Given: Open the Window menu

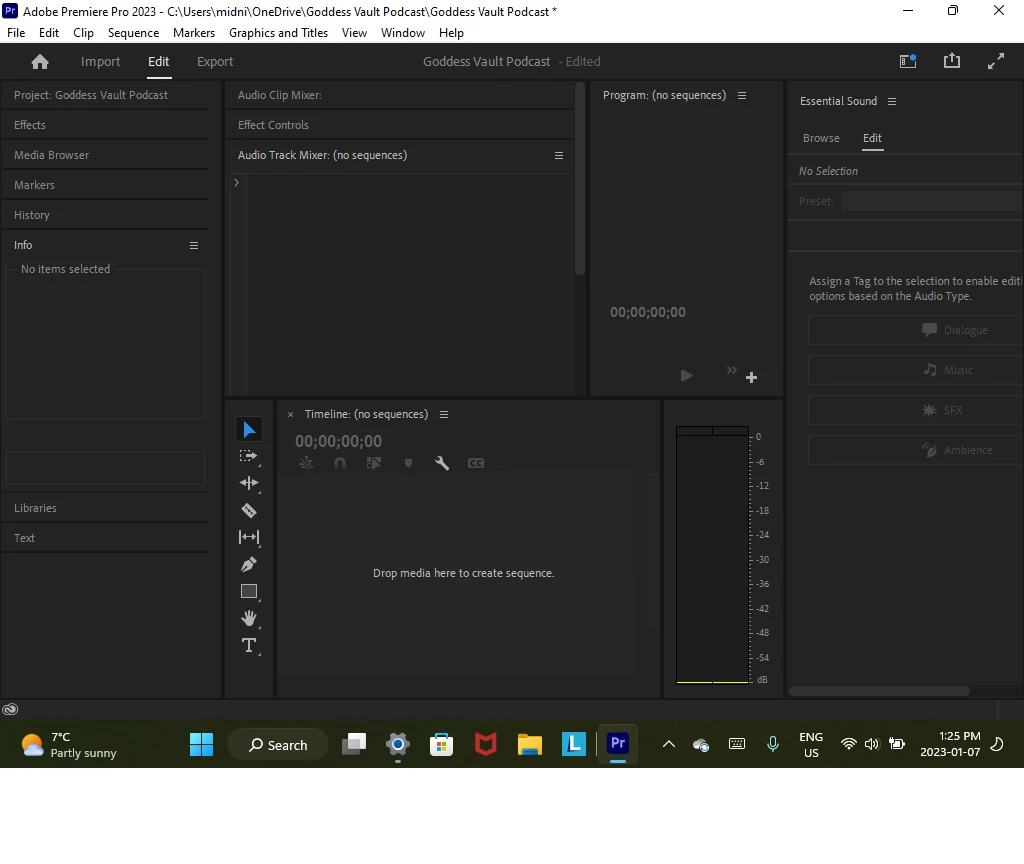Looking at the screenshot, I should pyautogui.click(x=403, y=33).
